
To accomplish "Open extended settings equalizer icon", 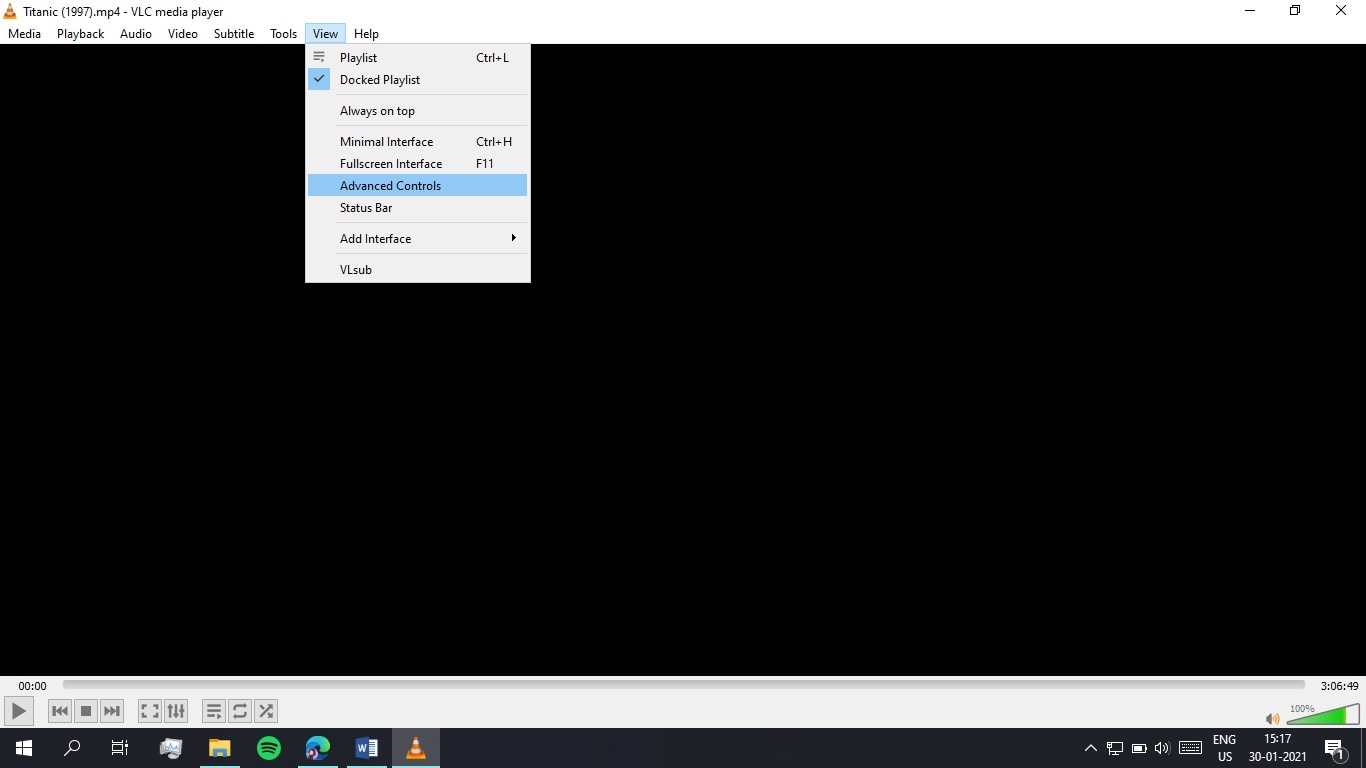I will tap(176, 711).
